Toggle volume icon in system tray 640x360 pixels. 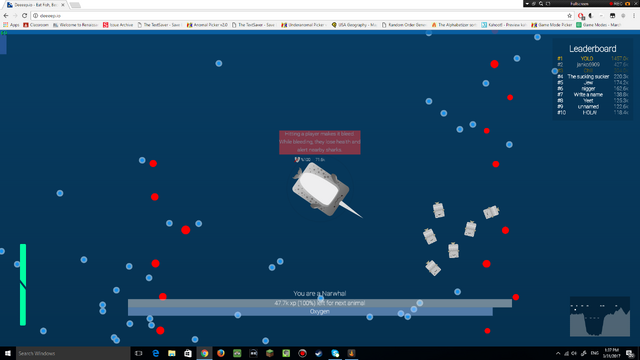574,353
